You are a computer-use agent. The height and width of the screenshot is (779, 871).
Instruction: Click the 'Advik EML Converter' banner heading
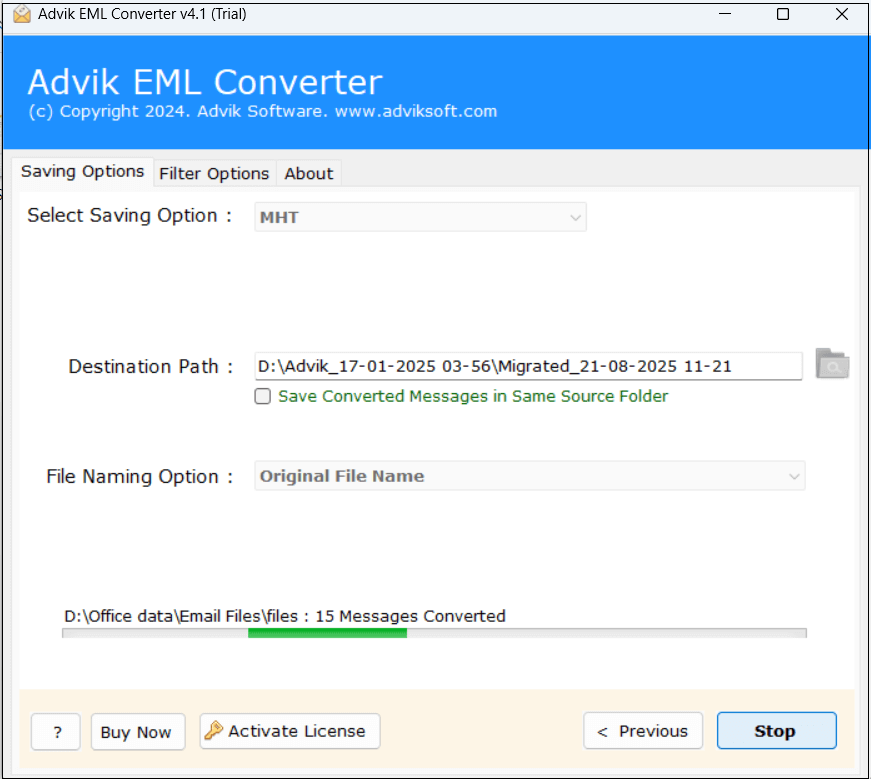coord(205,82)
